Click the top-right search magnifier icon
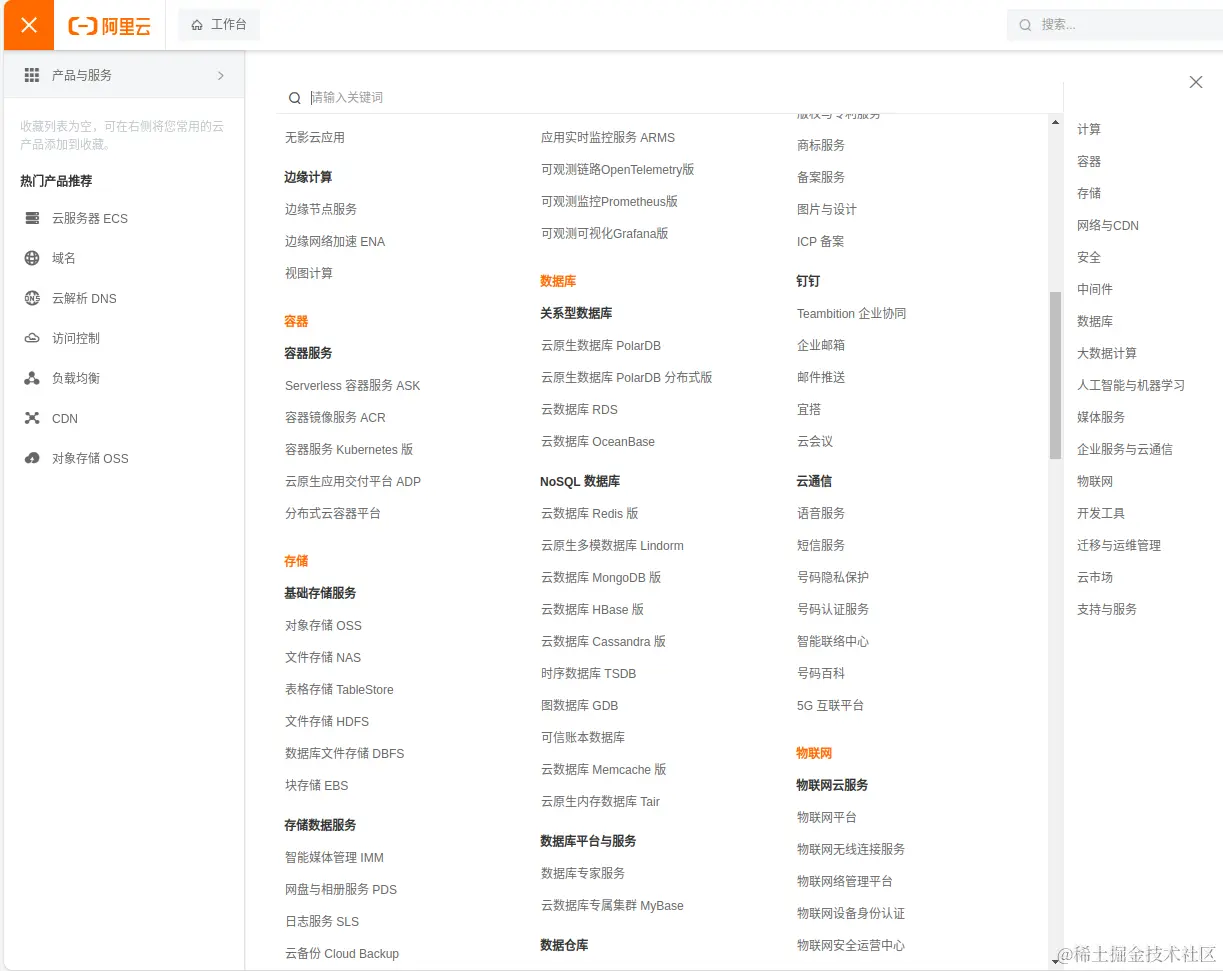 (x=1025, y=25)
